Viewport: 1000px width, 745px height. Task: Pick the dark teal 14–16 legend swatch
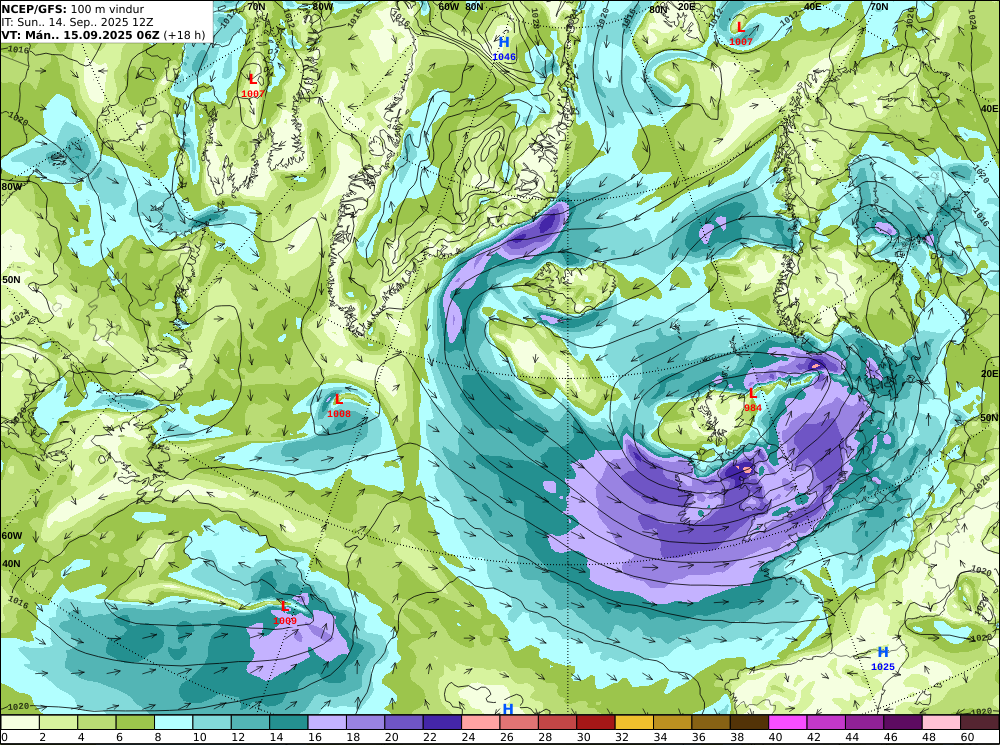pos(288,722)
